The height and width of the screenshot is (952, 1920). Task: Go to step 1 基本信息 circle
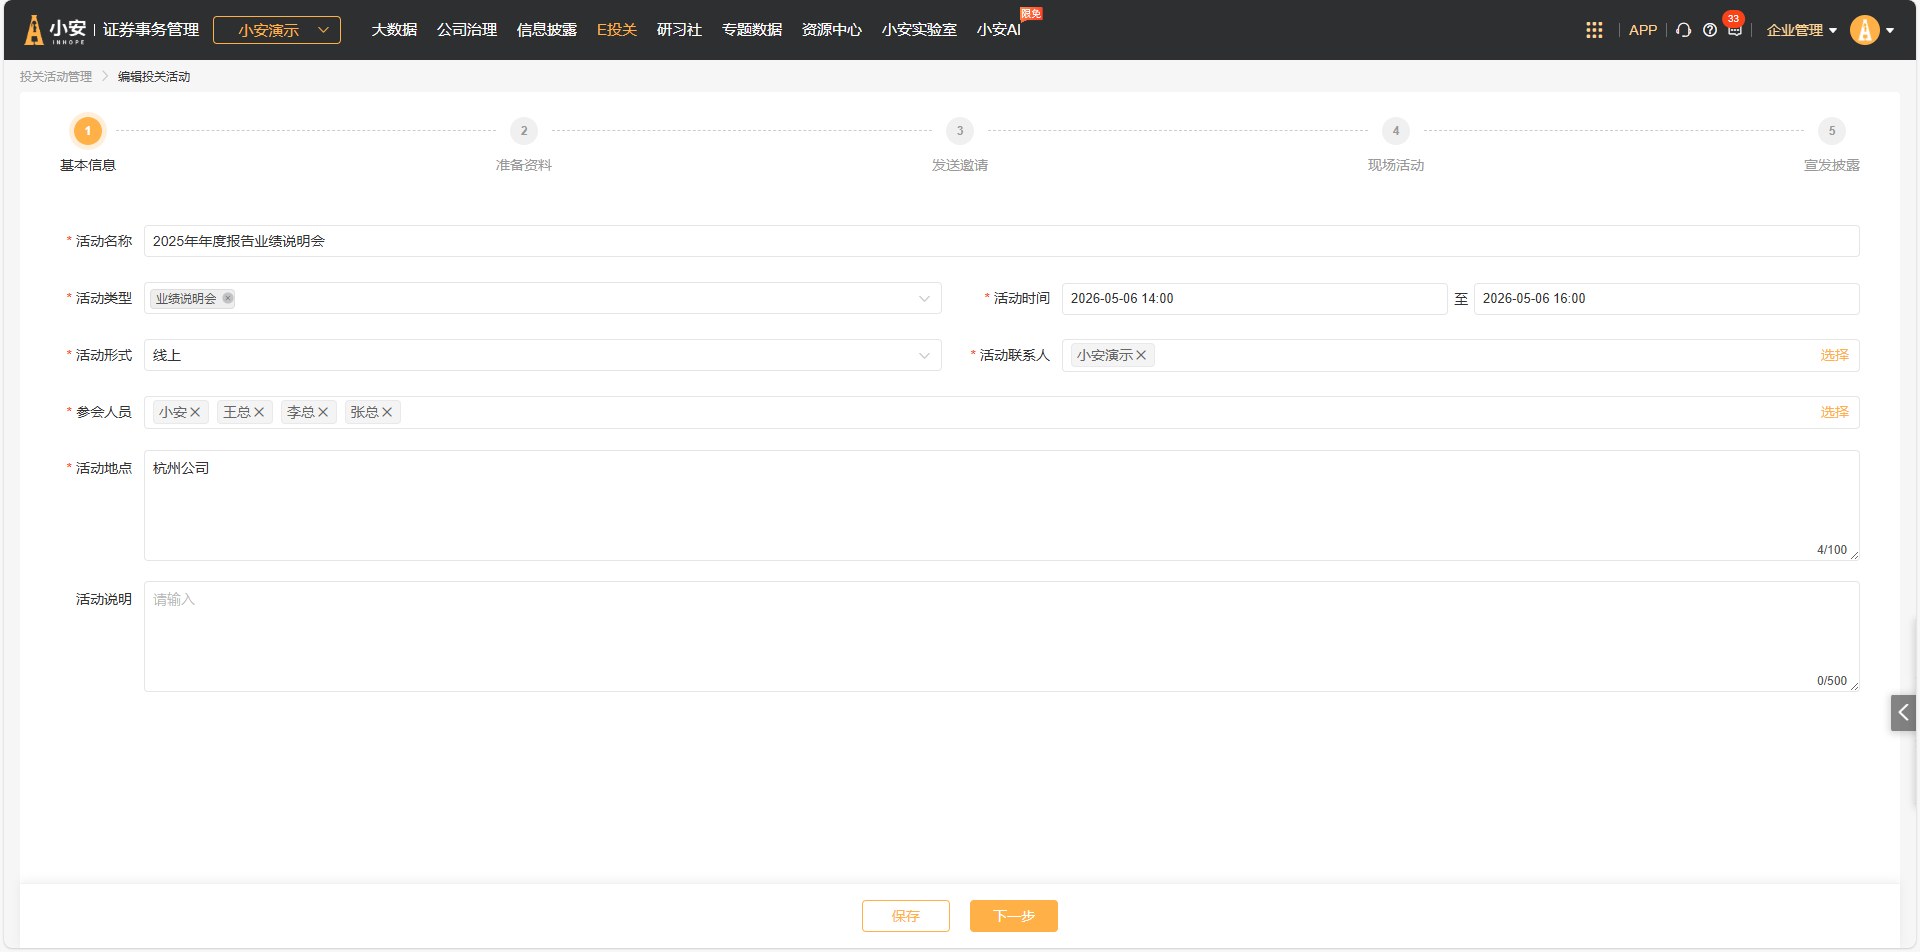[x=88, y=131]
